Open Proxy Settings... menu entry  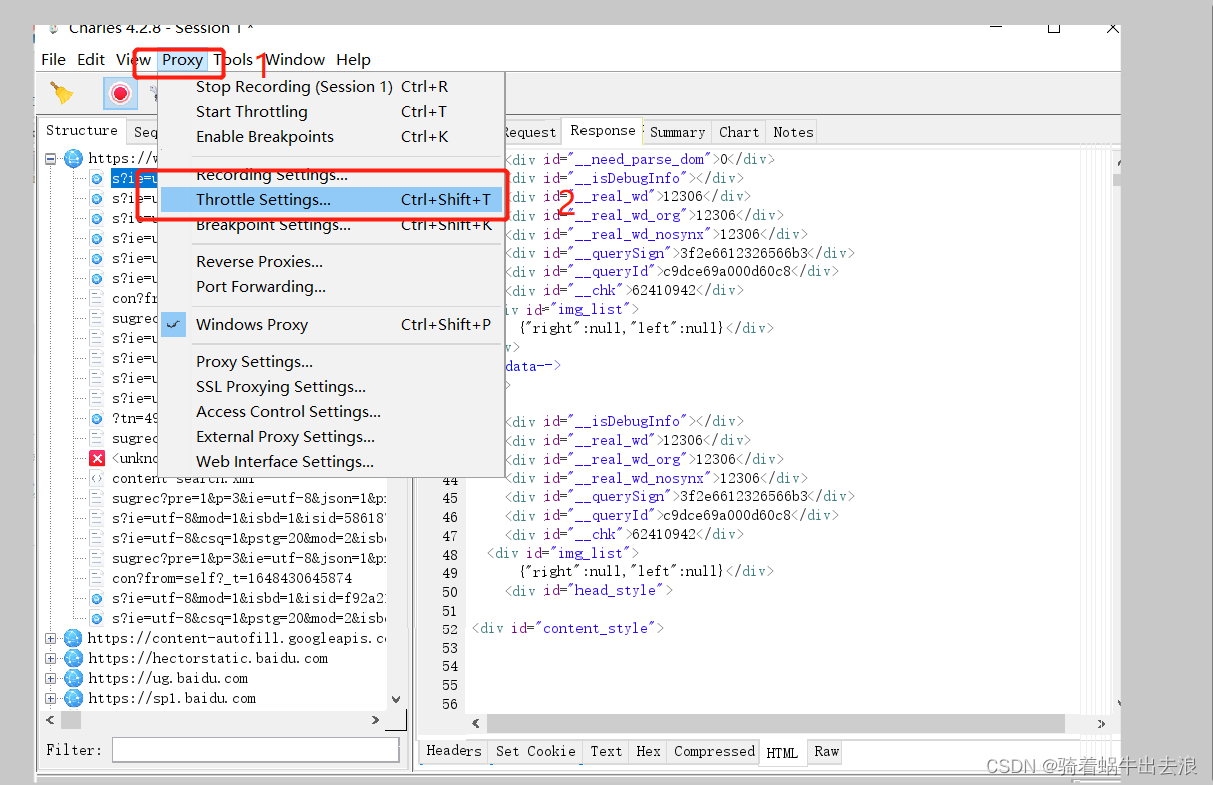[x=332, y=362]
